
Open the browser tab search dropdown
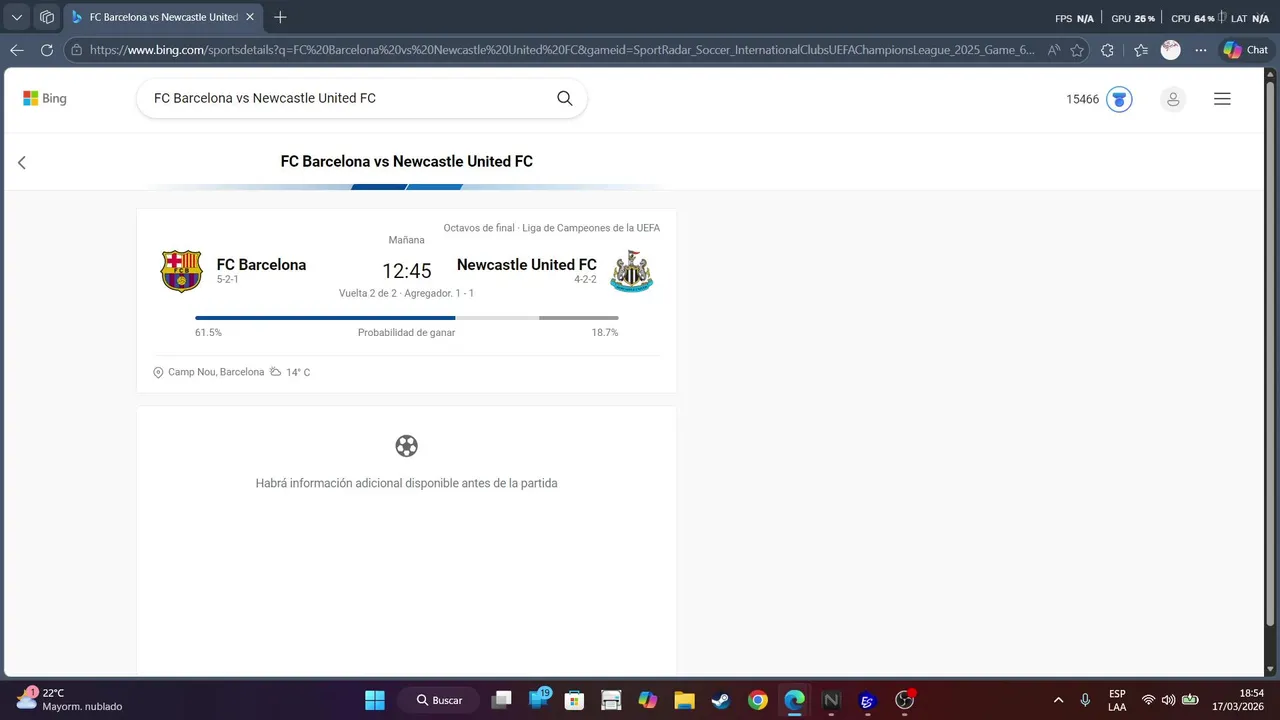[x=17, y=17]
